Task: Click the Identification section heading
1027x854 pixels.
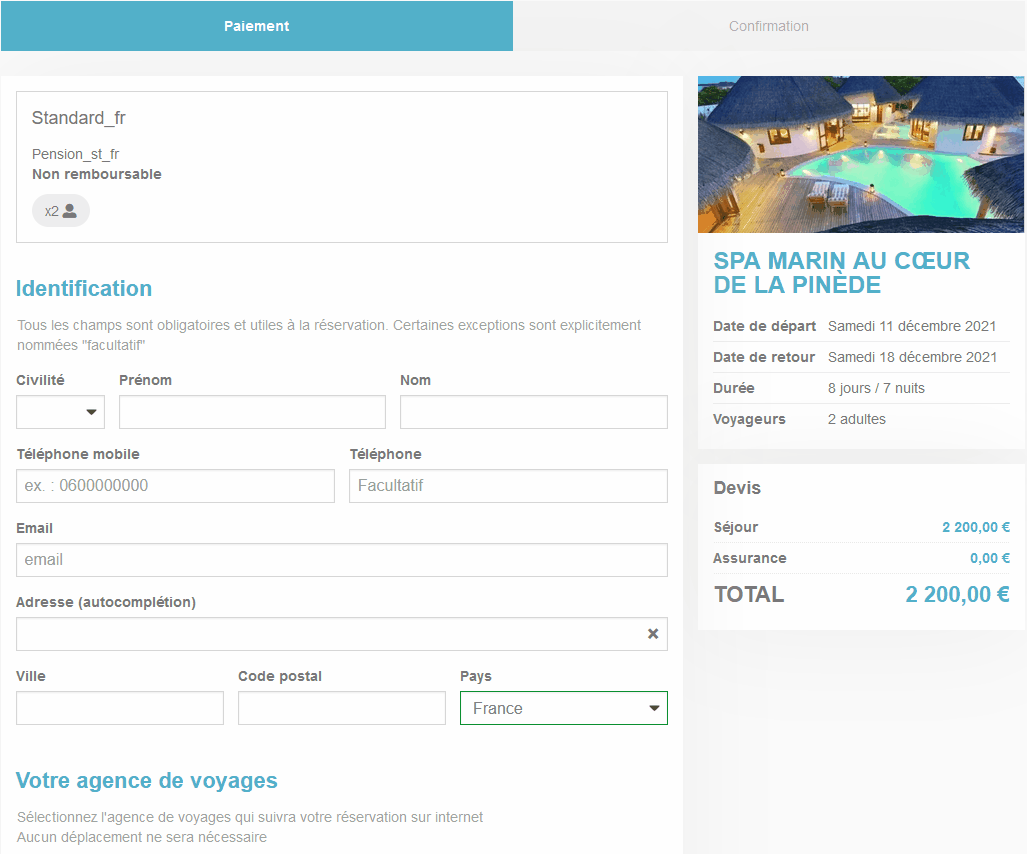Action: click(x=84, y=289)
